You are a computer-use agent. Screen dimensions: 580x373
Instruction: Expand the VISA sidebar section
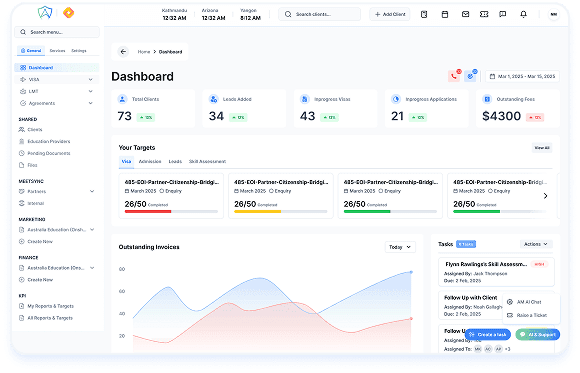pos(57,79)
